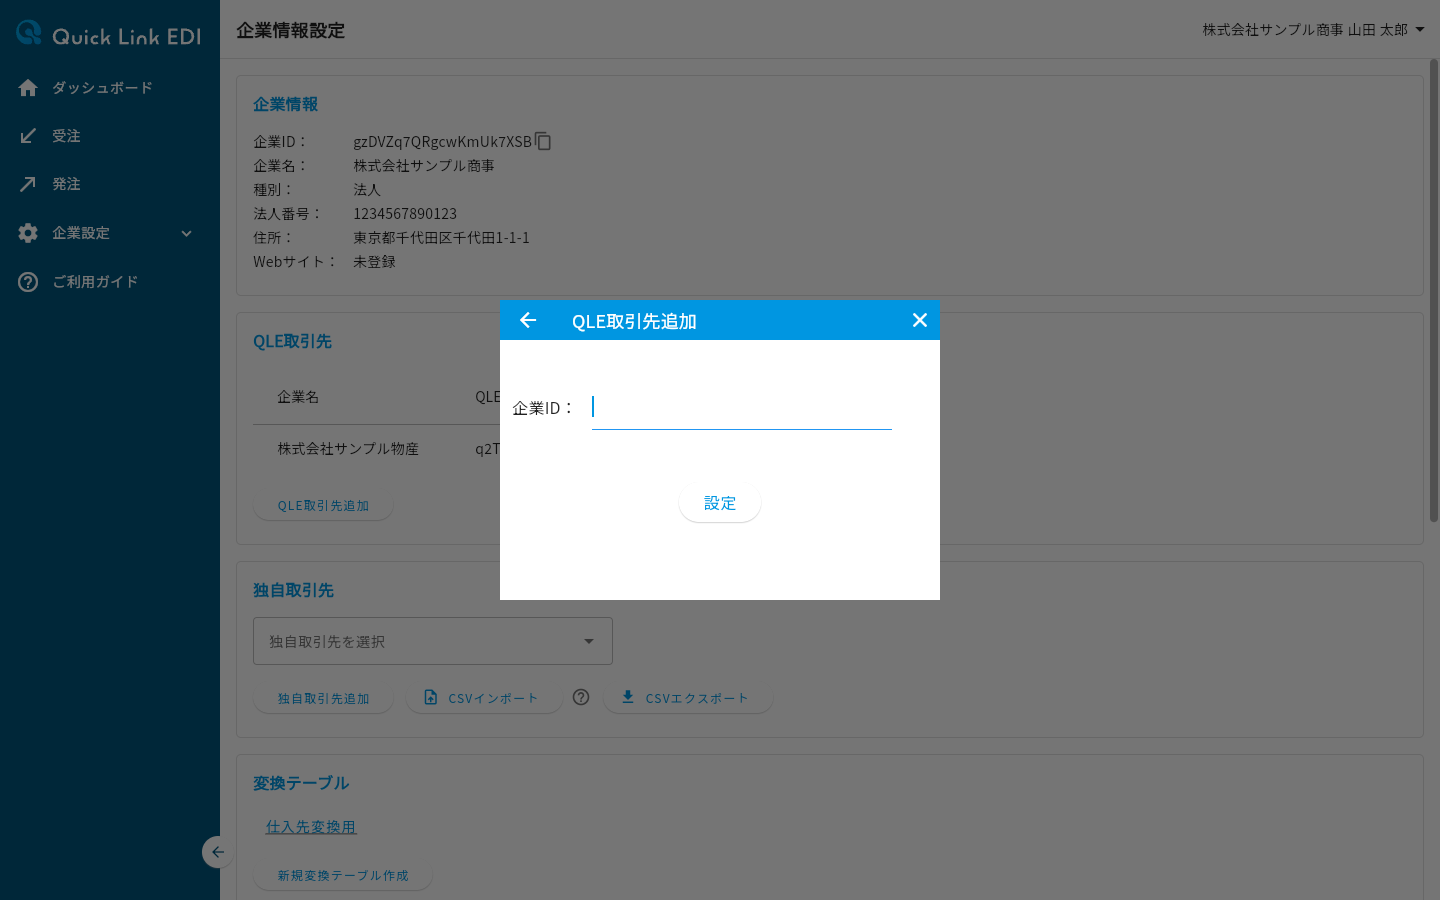1440x900 pixels.
Task: Click the CSVインポート button
Action: coord(484,698)
